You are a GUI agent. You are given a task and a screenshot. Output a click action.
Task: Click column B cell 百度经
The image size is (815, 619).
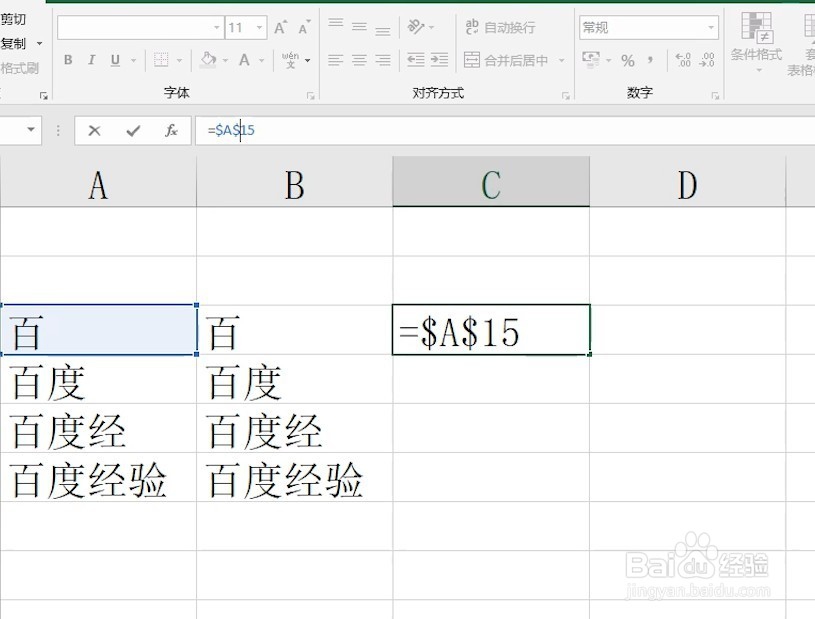tap(295, 428)
